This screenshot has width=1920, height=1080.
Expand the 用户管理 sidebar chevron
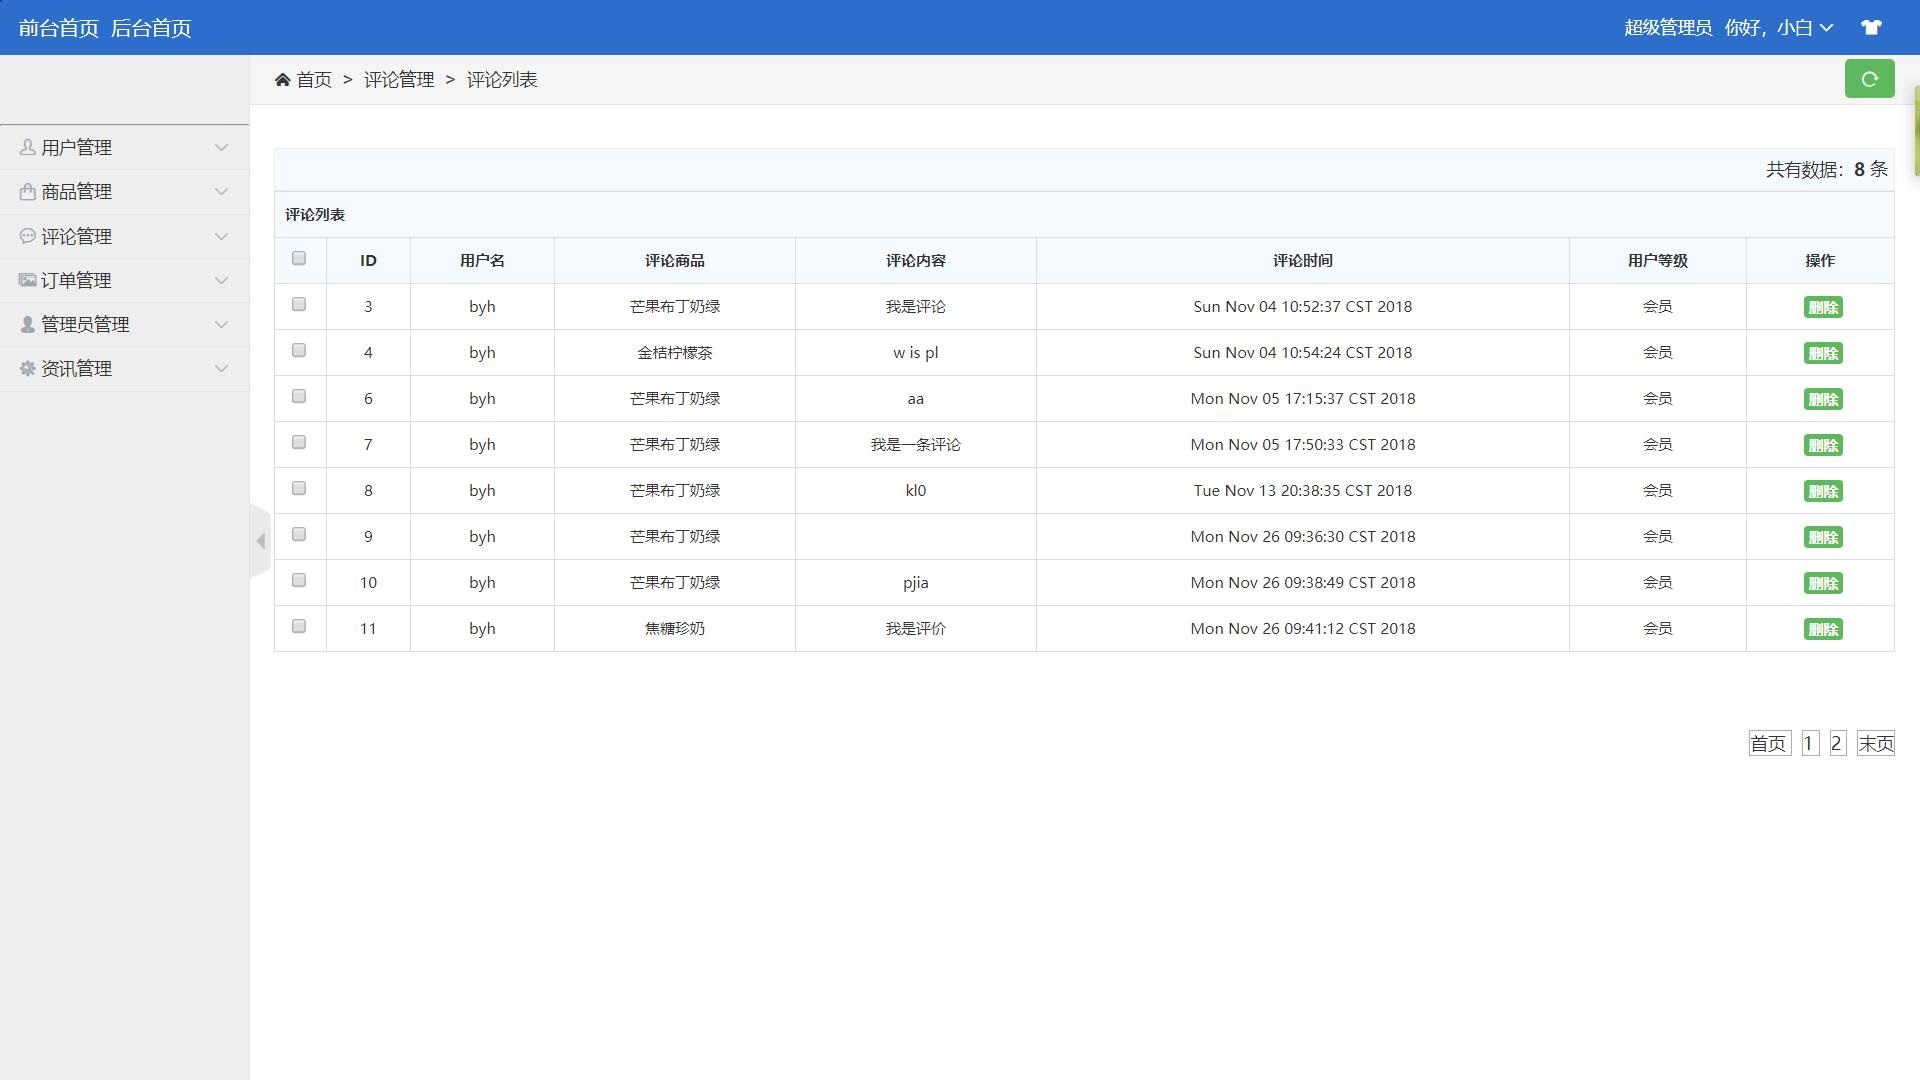[x=221, y=148]
